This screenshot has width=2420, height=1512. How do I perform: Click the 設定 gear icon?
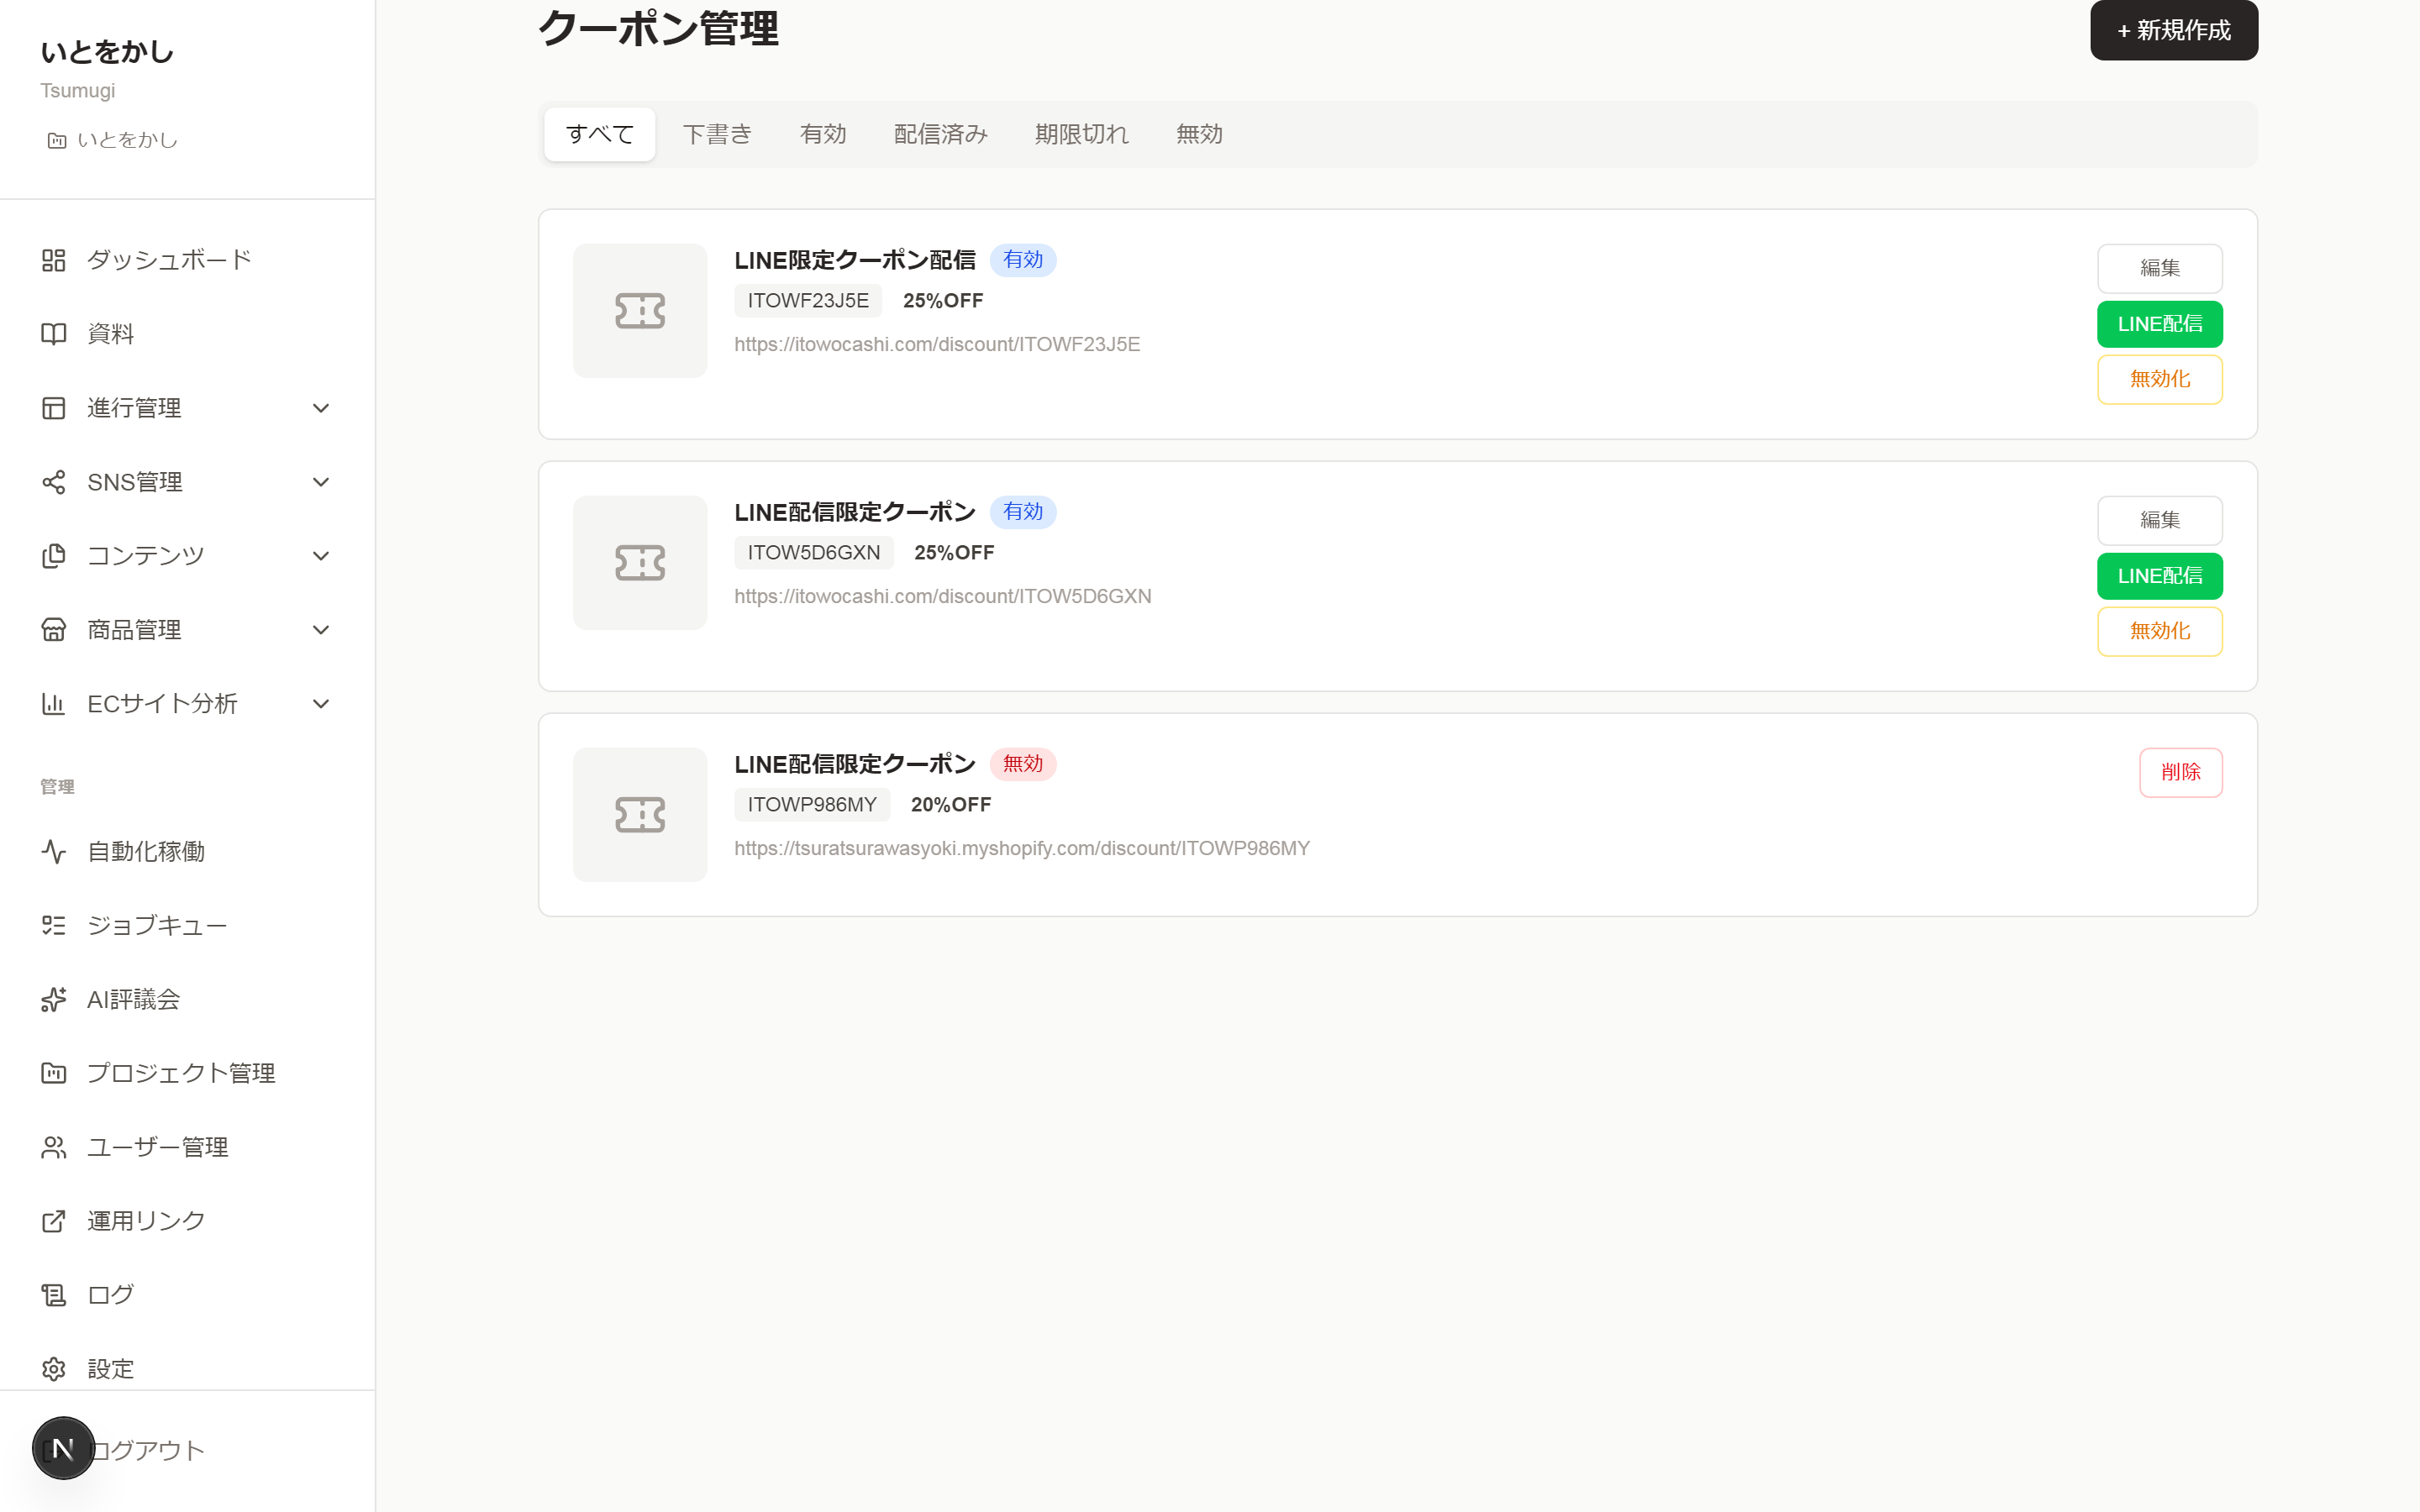[x=53, y=1370]
